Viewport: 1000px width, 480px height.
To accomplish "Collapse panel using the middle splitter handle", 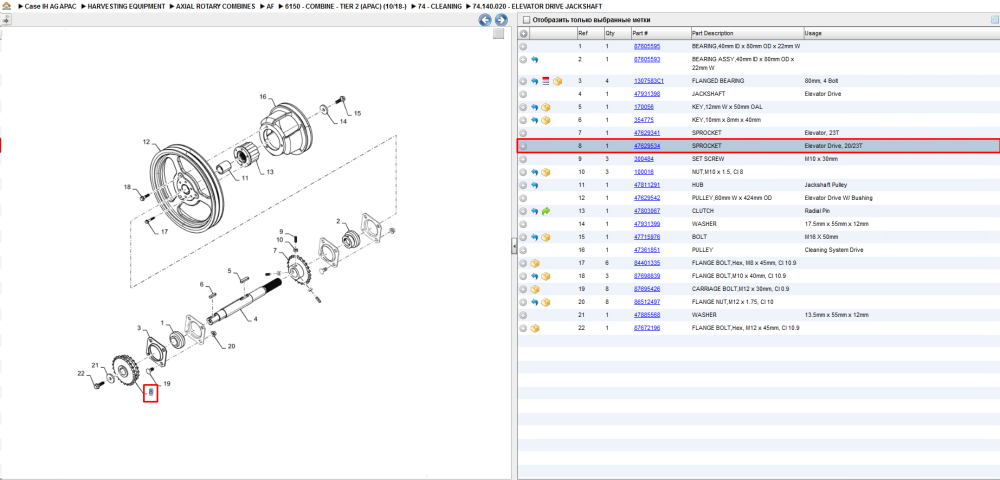I will pyautogui.click(x=514, y=248).
